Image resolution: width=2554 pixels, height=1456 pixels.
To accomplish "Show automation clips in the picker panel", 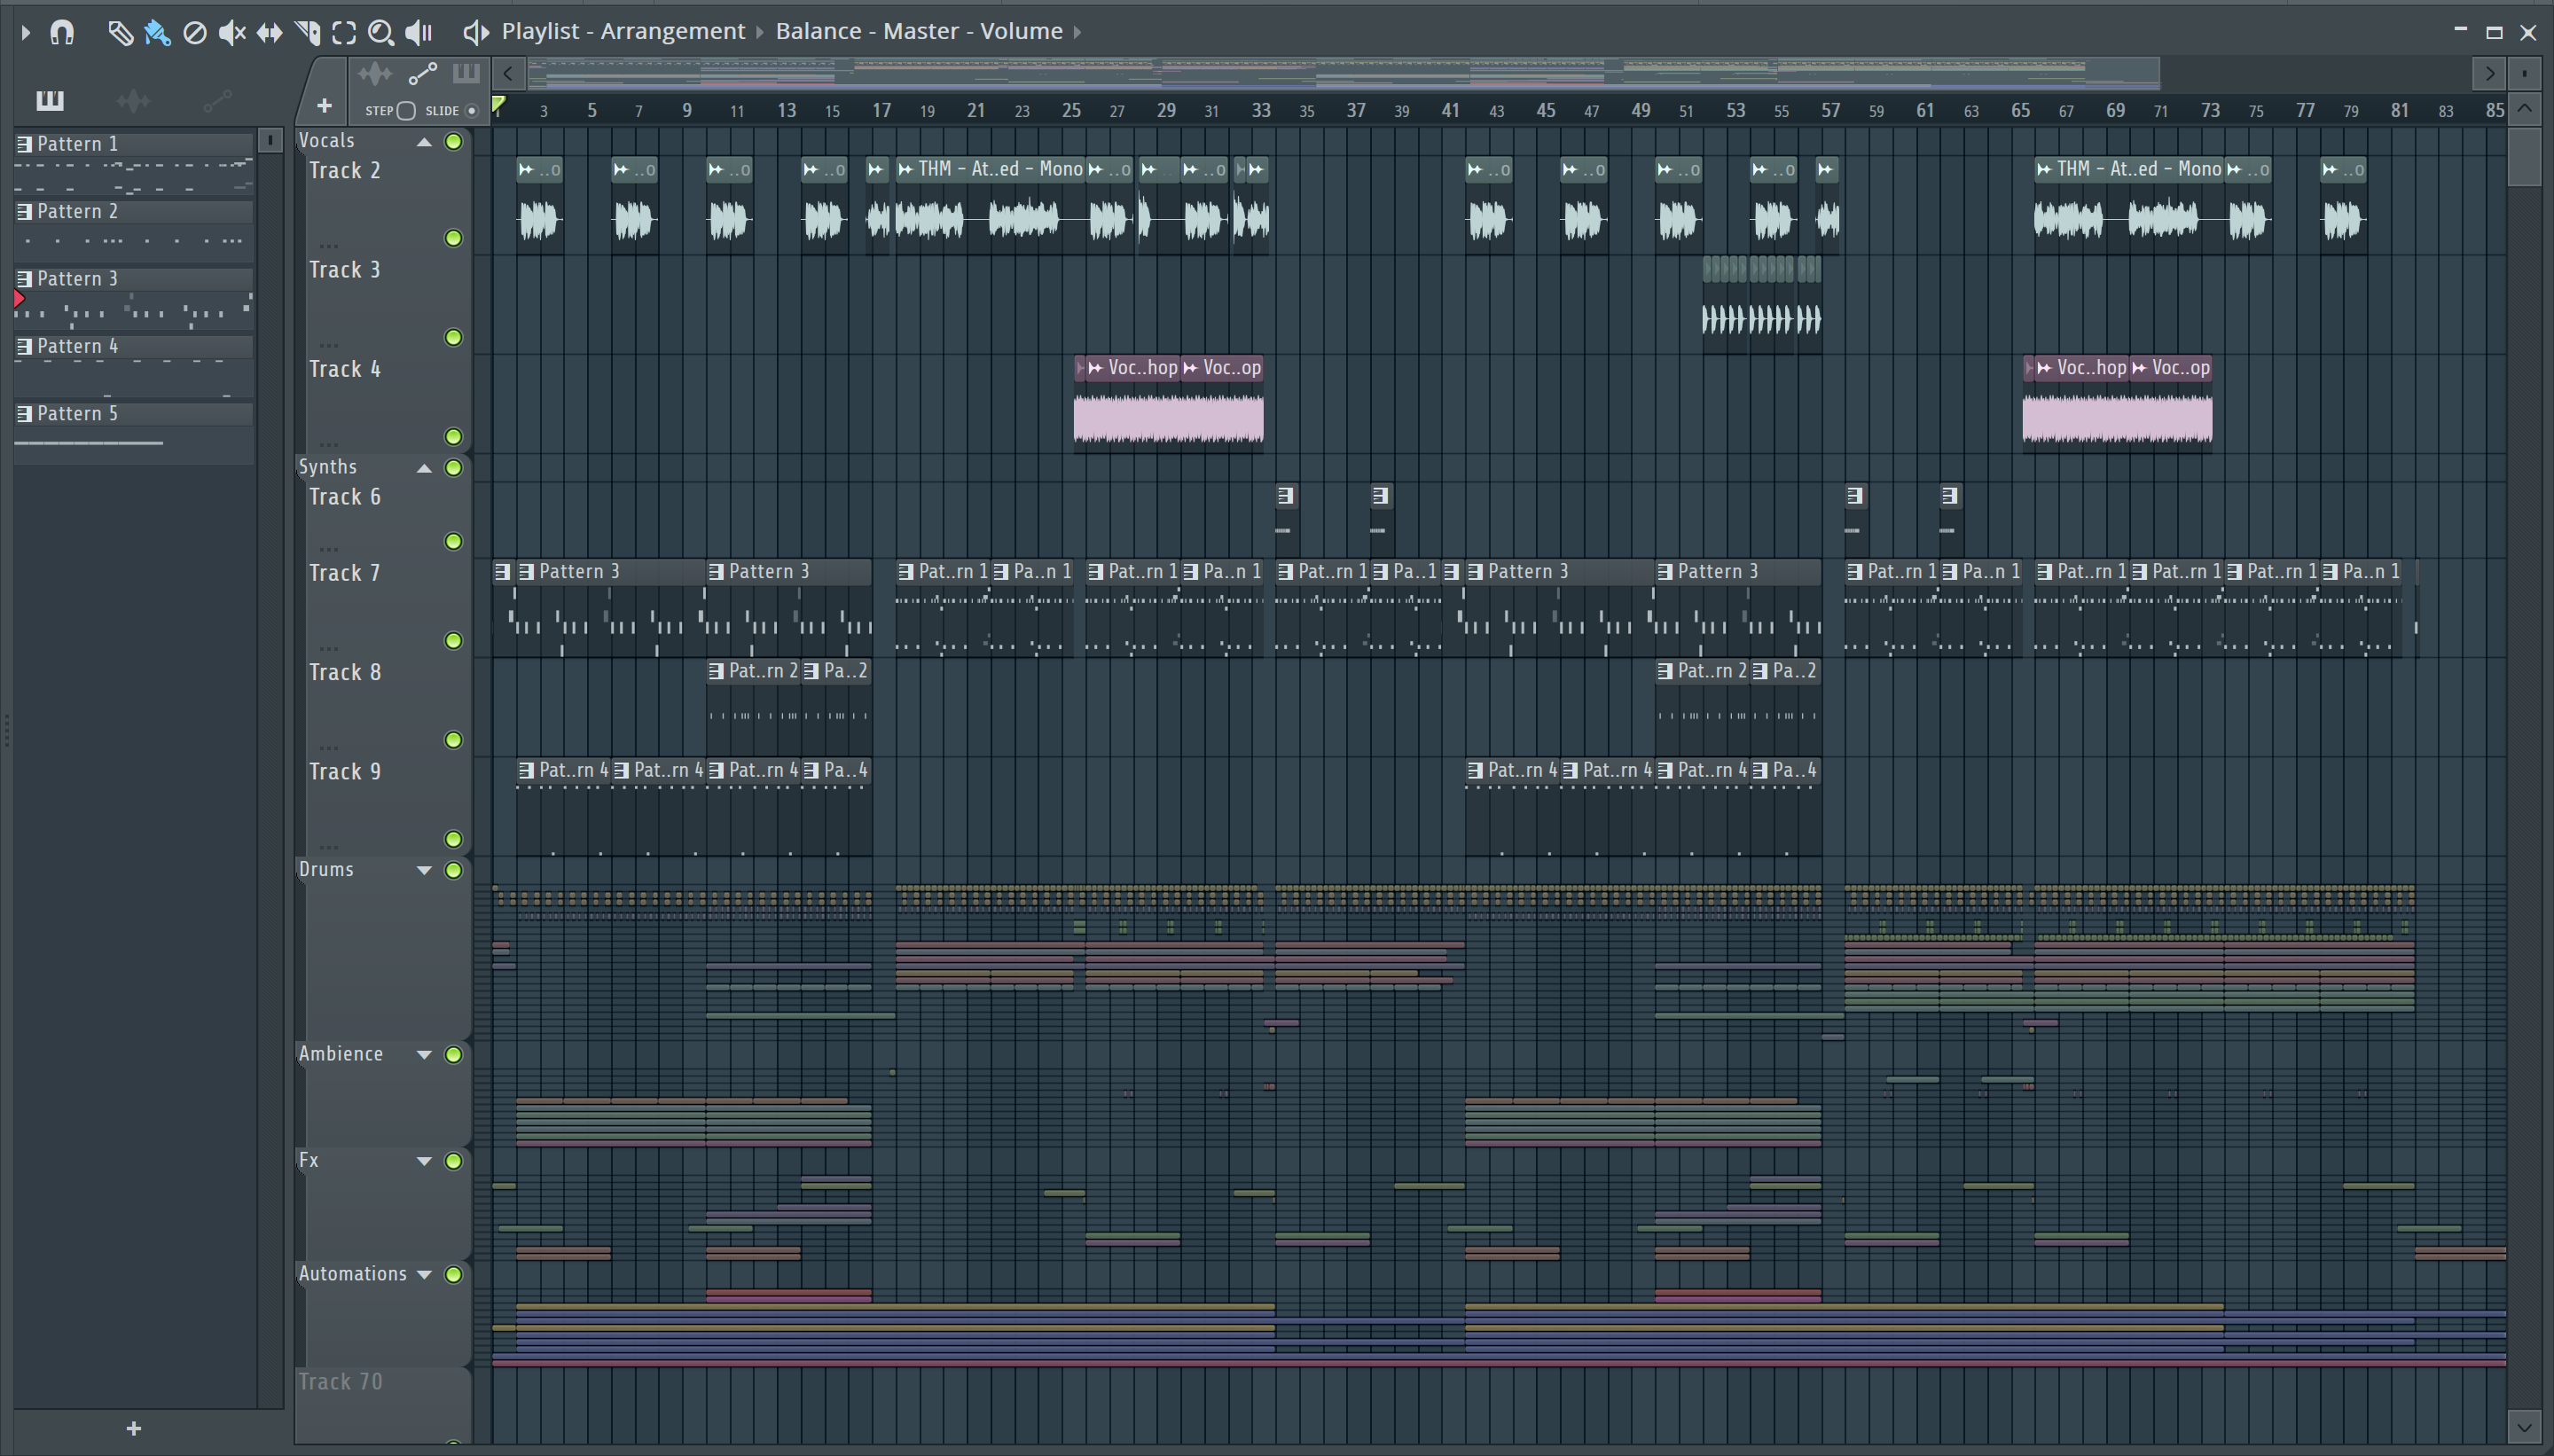I will pos(217,100).
